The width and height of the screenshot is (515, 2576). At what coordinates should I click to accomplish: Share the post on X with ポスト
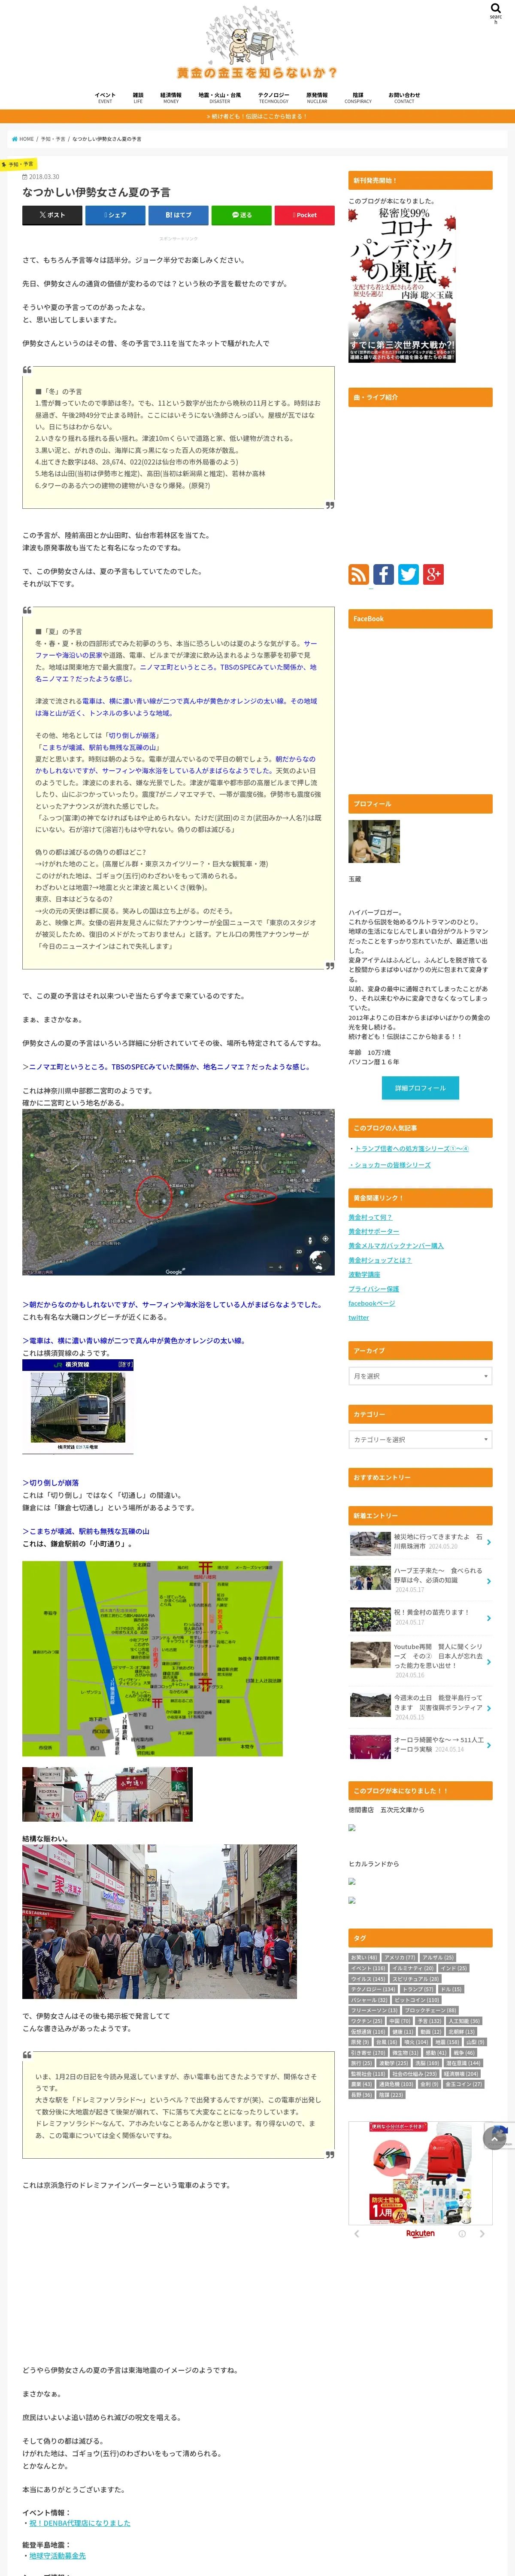click(52, 215)
